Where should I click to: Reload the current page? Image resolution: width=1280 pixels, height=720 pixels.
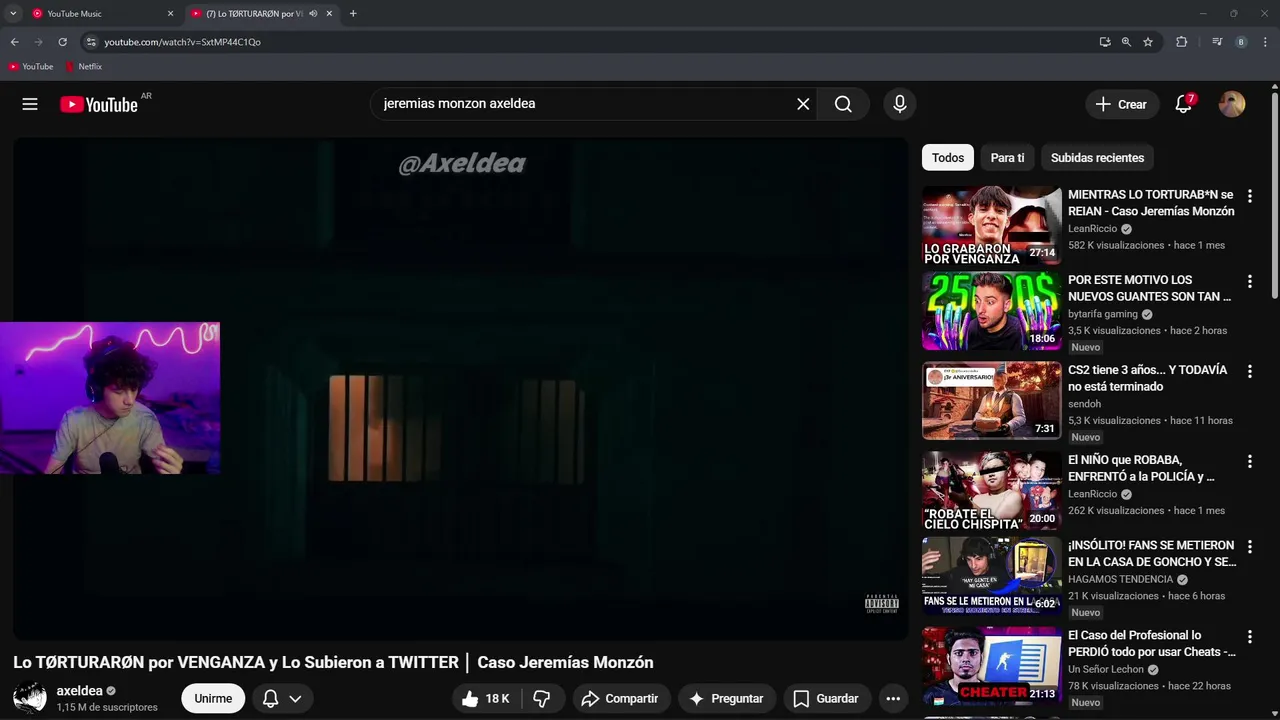pos(62,42)
